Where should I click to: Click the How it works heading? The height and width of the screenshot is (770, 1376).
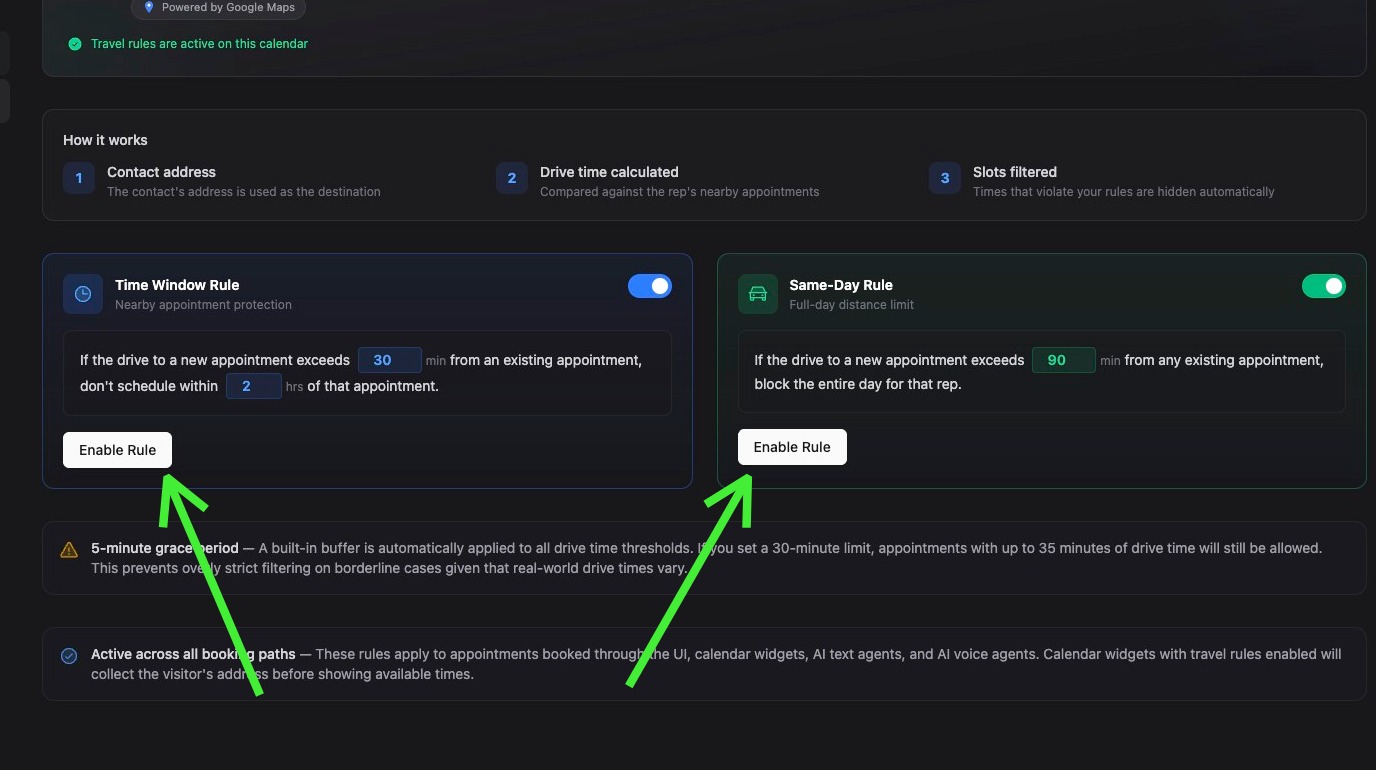(105, 140)
